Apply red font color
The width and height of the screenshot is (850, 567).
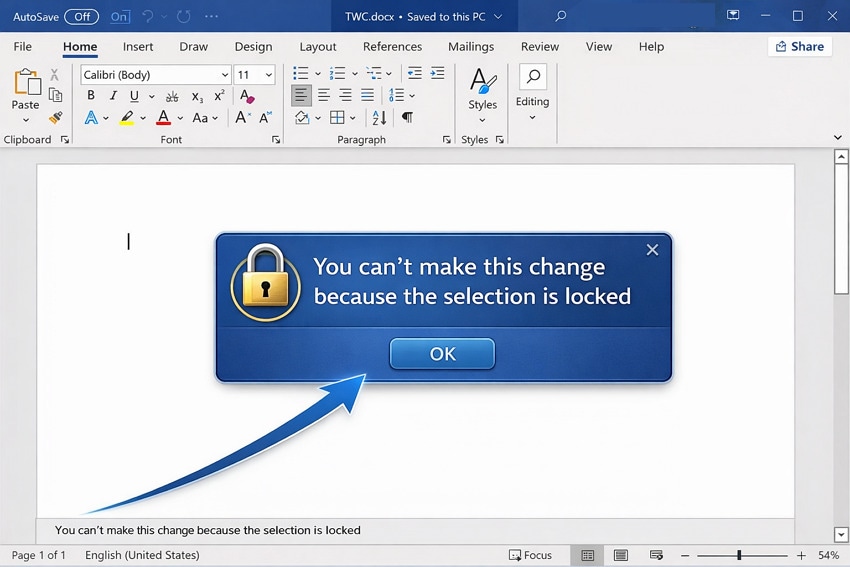pos(163,118)
